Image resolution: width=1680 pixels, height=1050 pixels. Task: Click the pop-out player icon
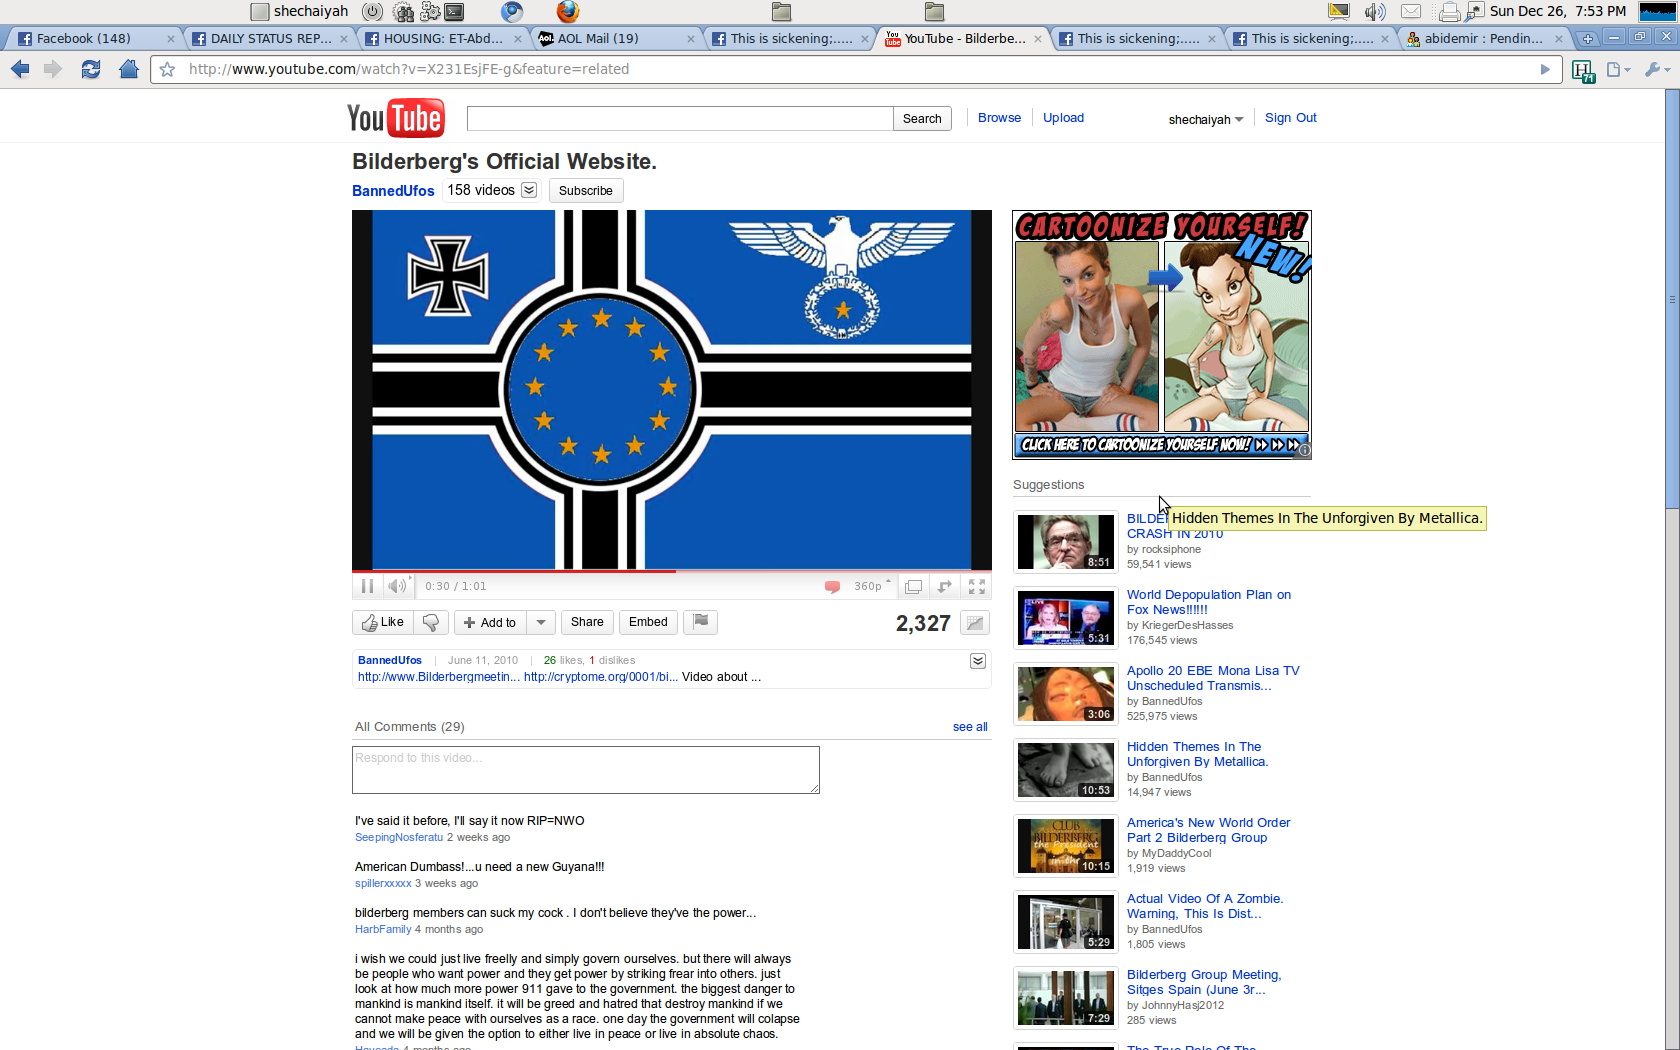click(945, 586)
